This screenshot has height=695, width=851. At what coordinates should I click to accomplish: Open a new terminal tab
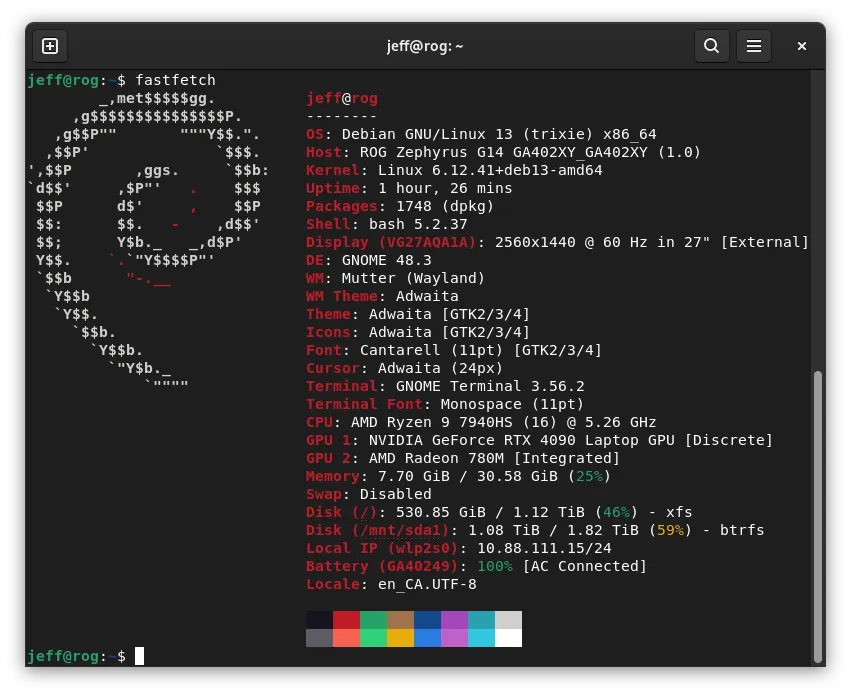(x=50, y=46)
